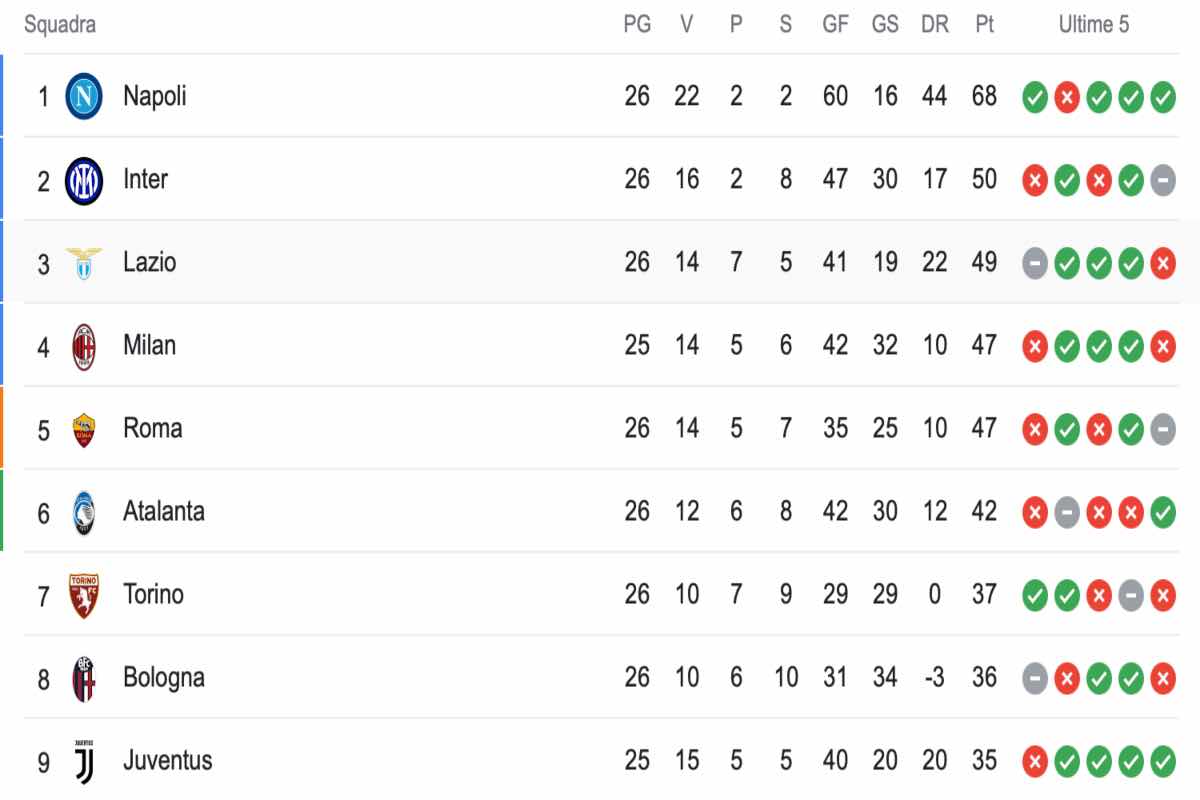Click Napoli's red loss result icon

tap(1067, 97)
